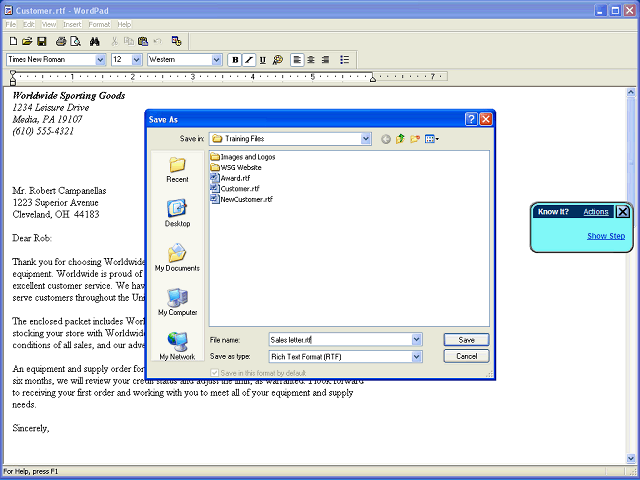Open the font color palette button
Image resolution: width=640 pixels, height=480 pixels.
coord(278,60)
